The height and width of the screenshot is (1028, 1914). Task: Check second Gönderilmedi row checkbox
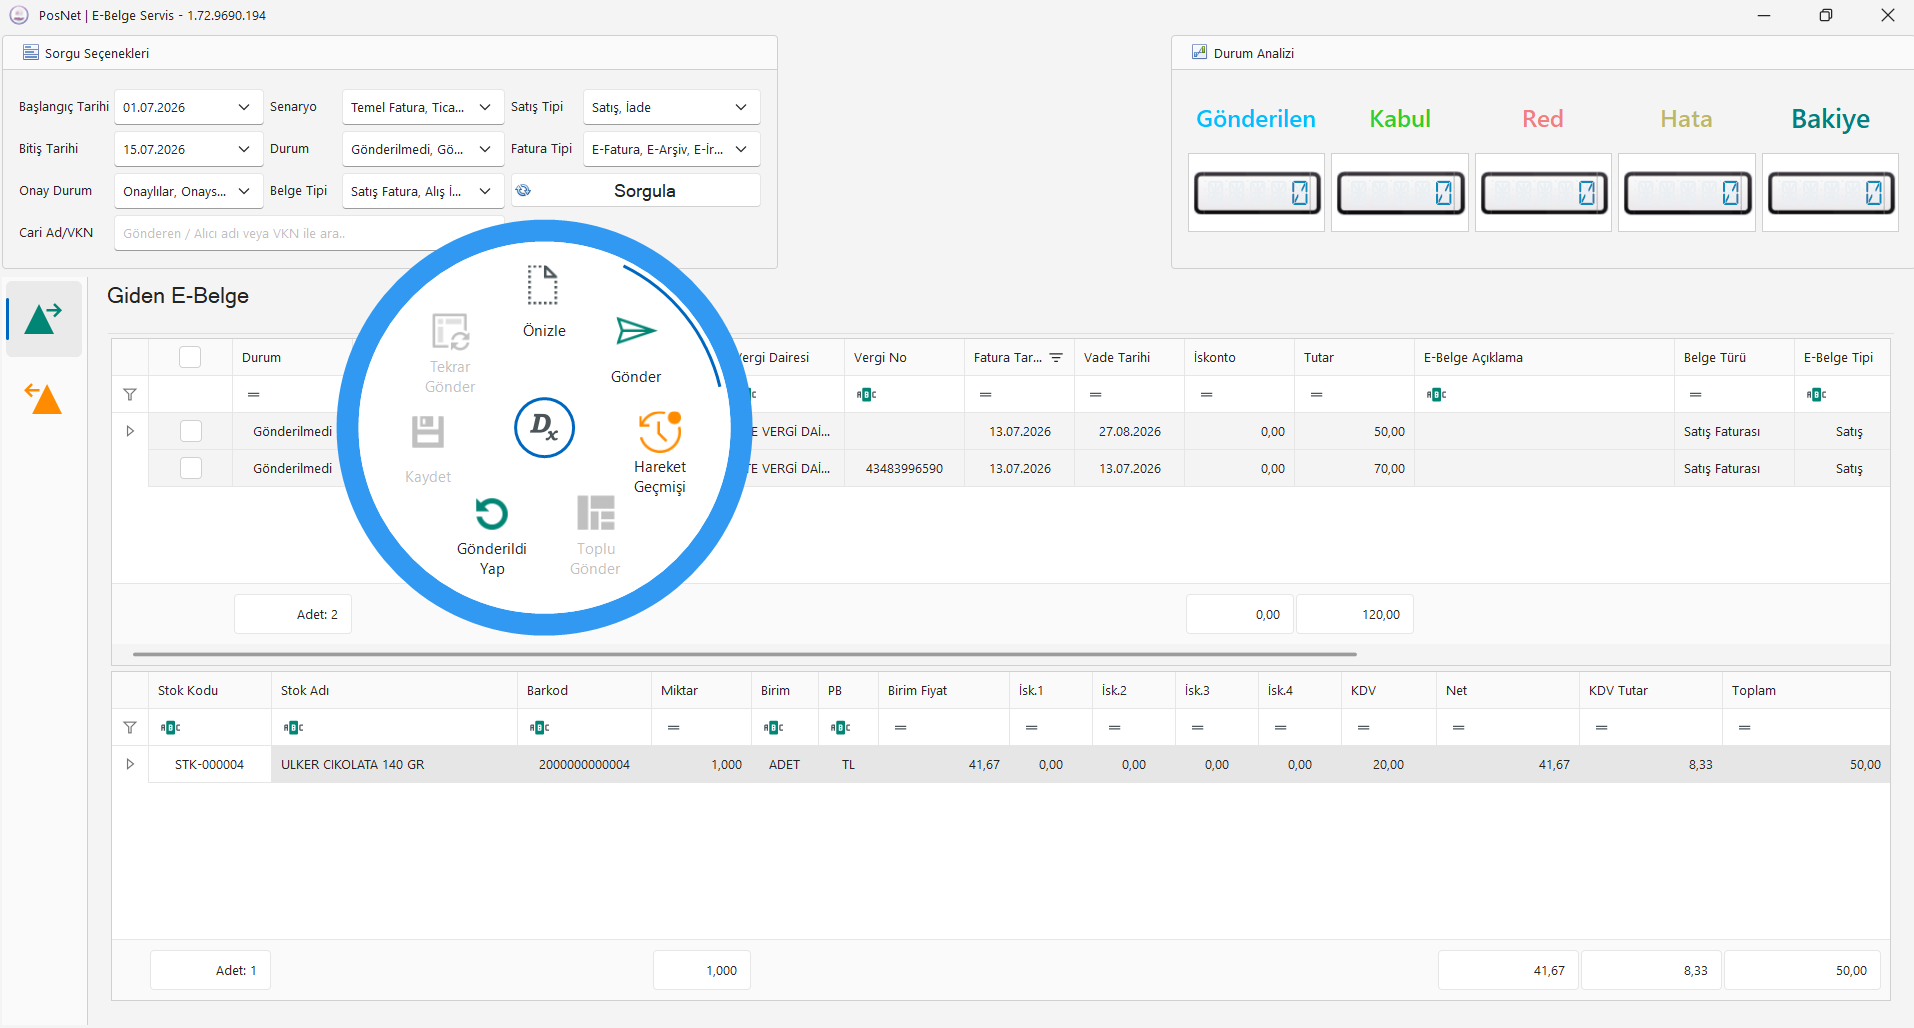click(x=191, y=468)
